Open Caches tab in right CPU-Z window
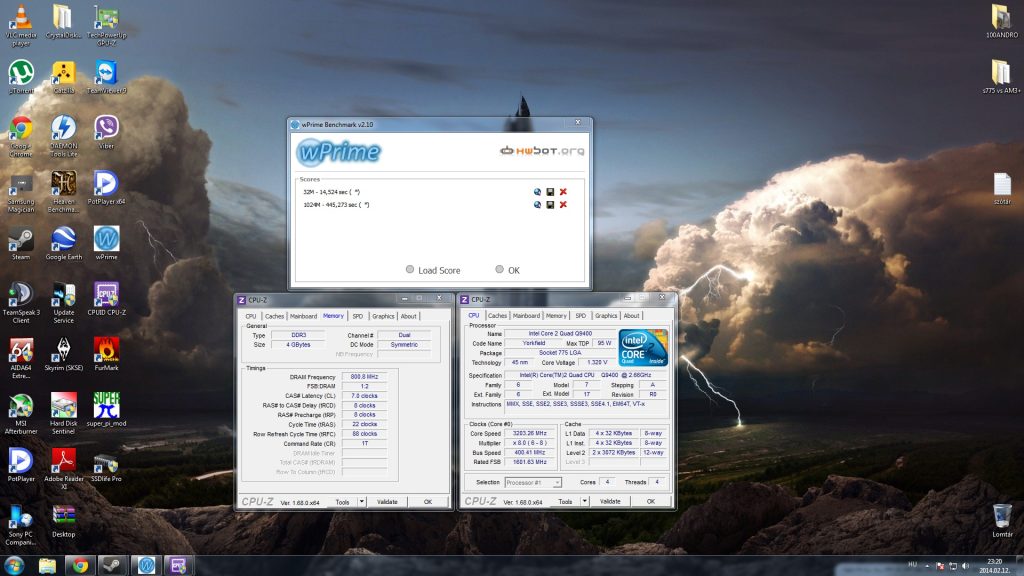 (497, 315)
